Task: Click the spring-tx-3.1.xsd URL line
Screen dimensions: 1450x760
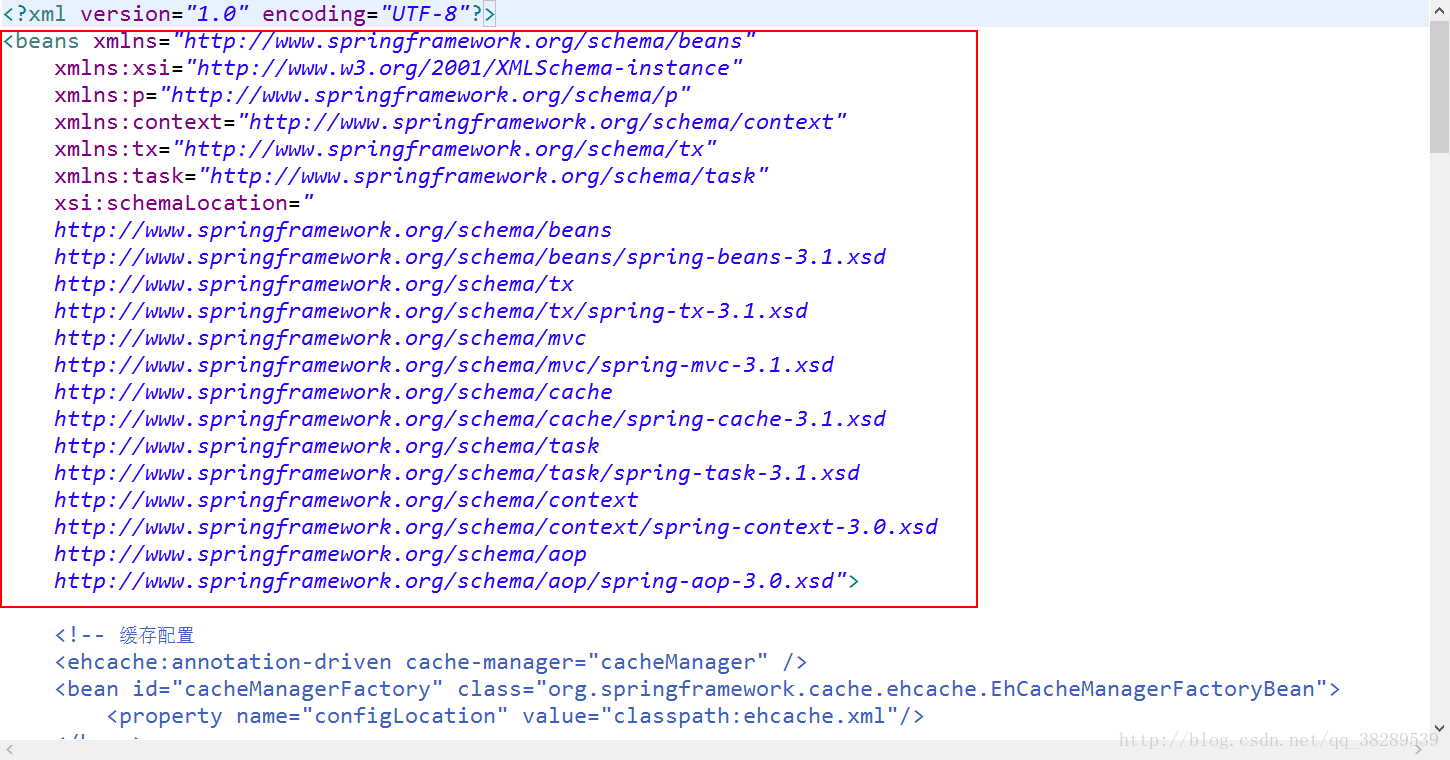Action: [431, 312]
